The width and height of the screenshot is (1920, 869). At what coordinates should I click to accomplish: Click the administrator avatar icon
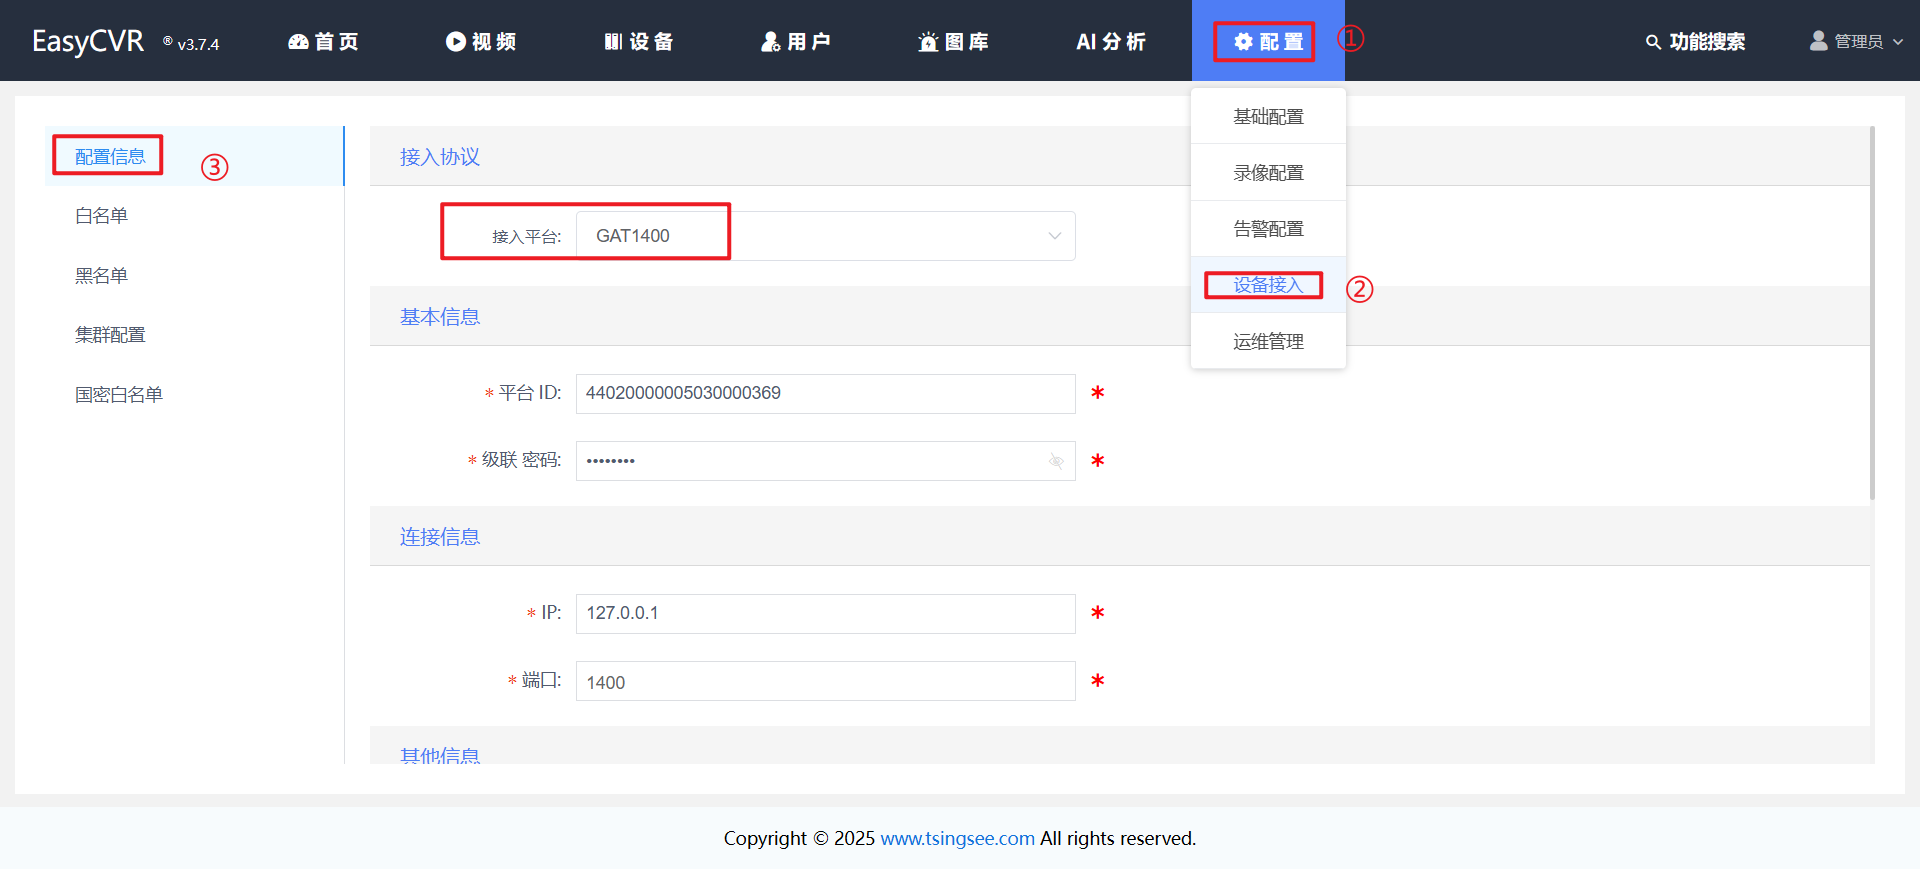tap(1818, 41)
